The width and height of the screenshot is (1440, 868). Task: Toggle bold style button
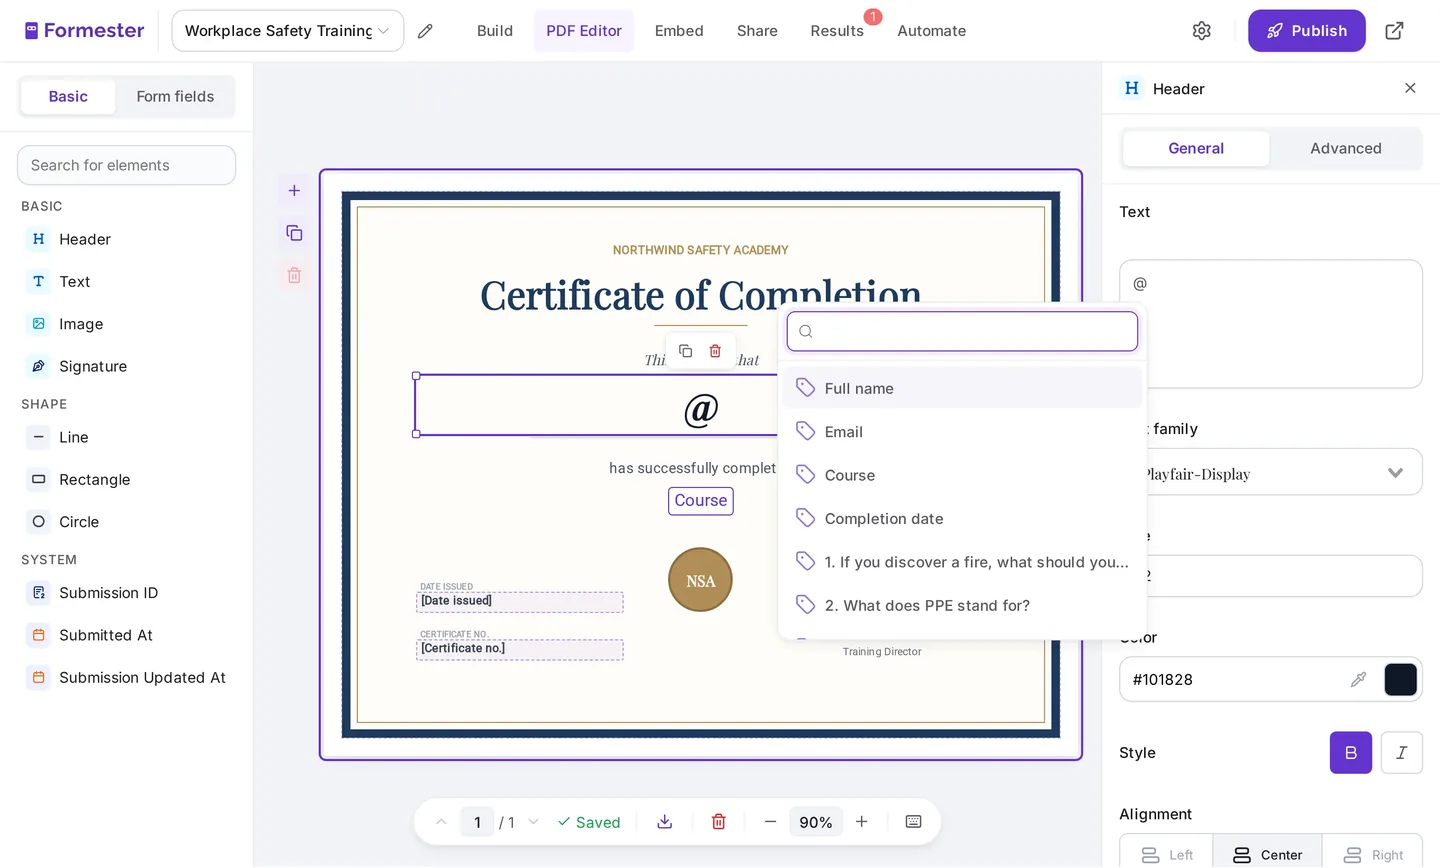coord(1351,753)
